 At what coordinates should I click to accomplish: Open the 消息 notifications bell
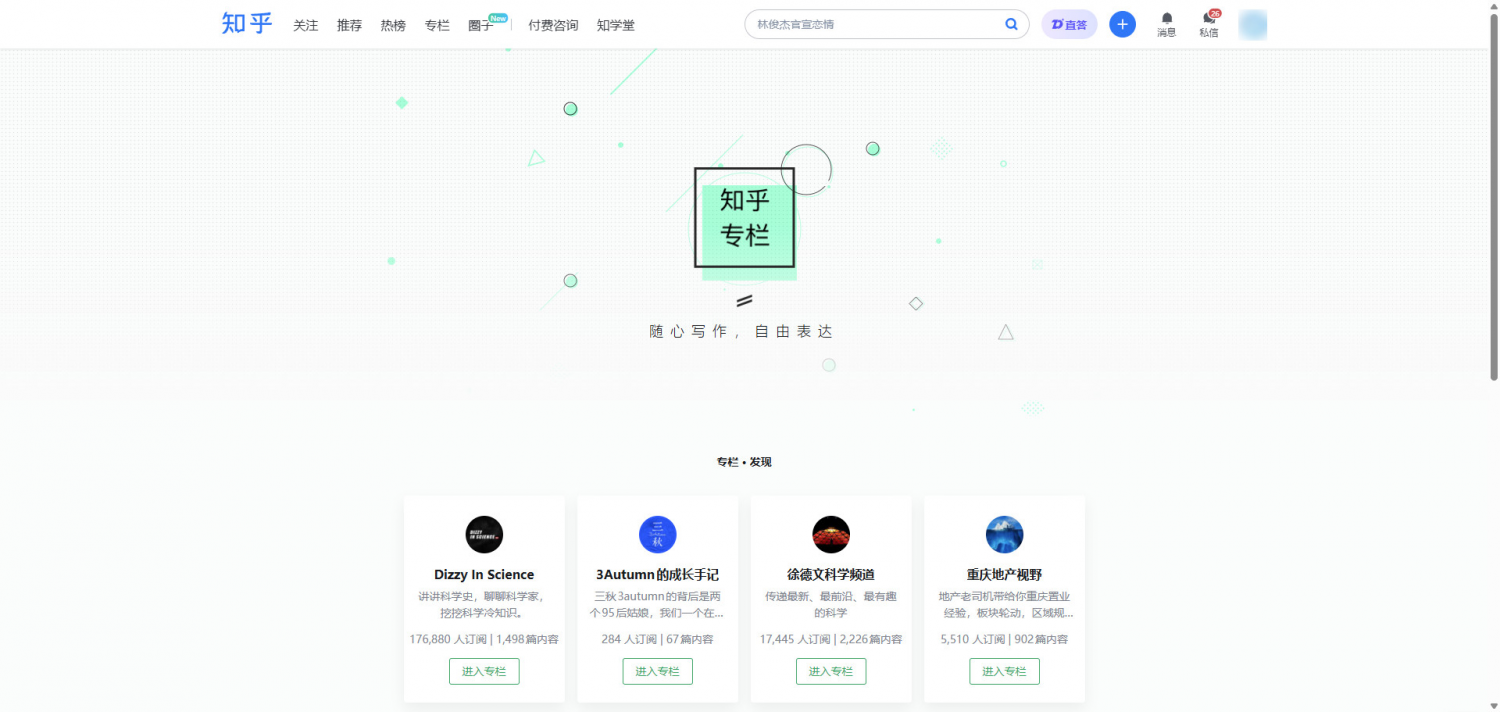(x=1167, y=24)
